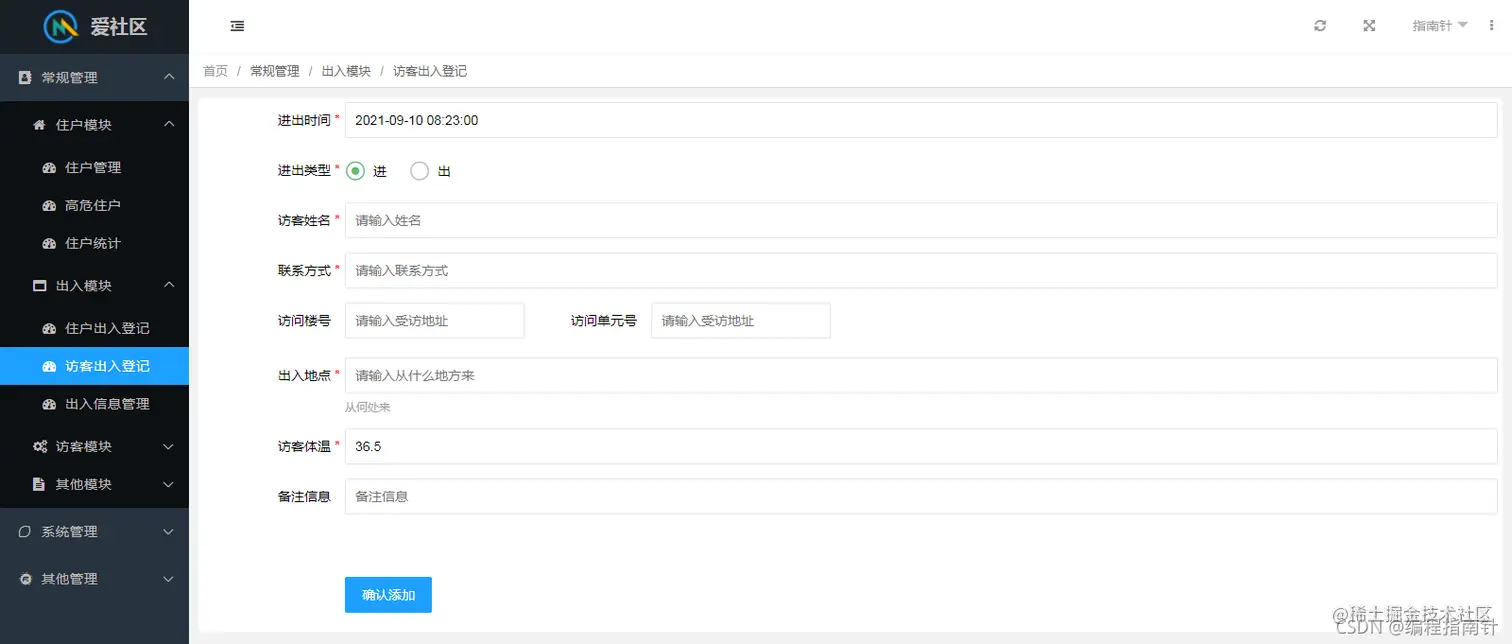The width and height of the screenshot is (1512, 644).
Task: Click the dashboard icon beside 住户统计
Action: [x=49, y=244]
